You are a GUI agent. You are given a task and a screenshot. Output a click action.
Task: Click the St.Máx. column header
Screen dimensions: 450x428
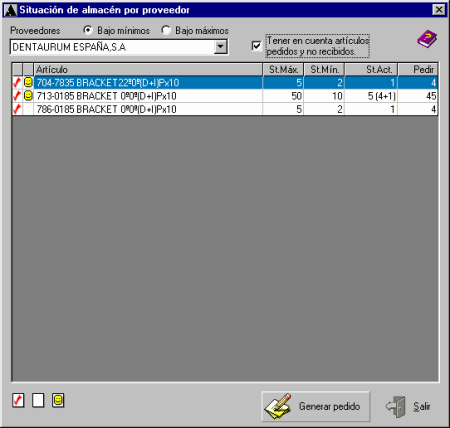tap(283, 69)
